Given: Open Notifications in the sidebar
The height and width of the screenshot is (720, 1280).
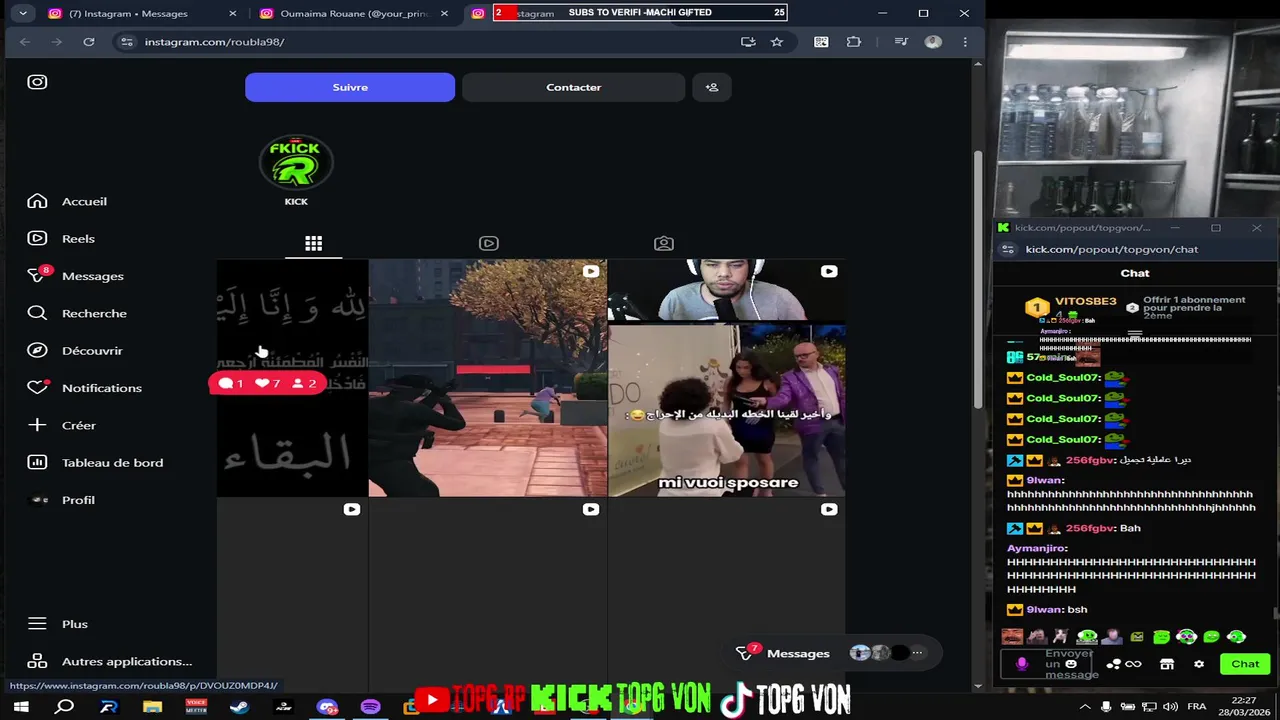Looking at the screenshot, I should [85, 388].
